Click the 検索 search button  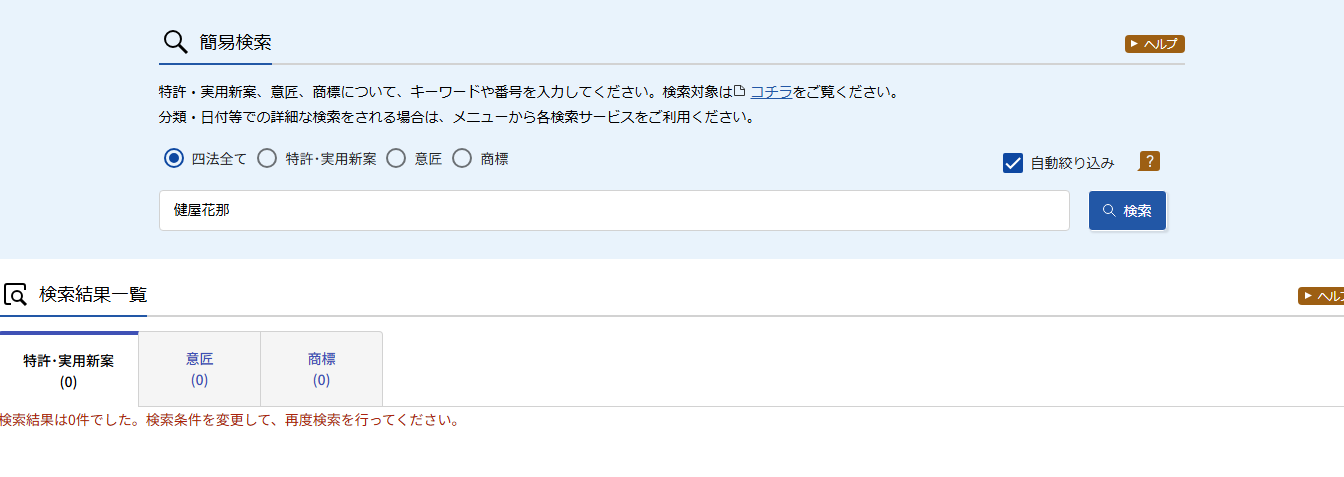[x=1127, y=211]
